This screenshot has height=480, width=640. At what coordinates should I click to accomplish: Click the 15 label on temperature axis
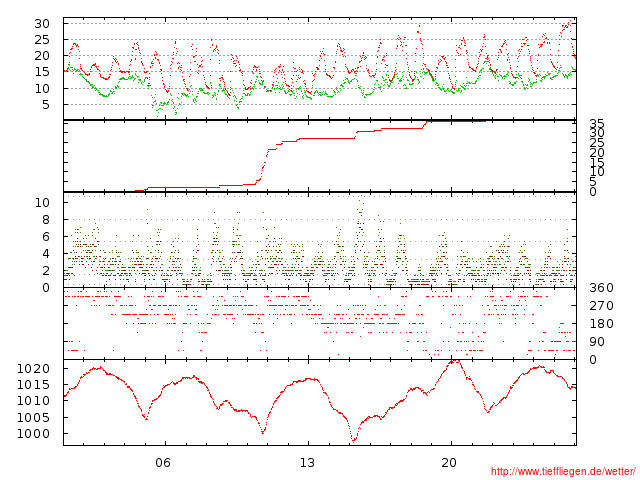[x=42, y=72]
